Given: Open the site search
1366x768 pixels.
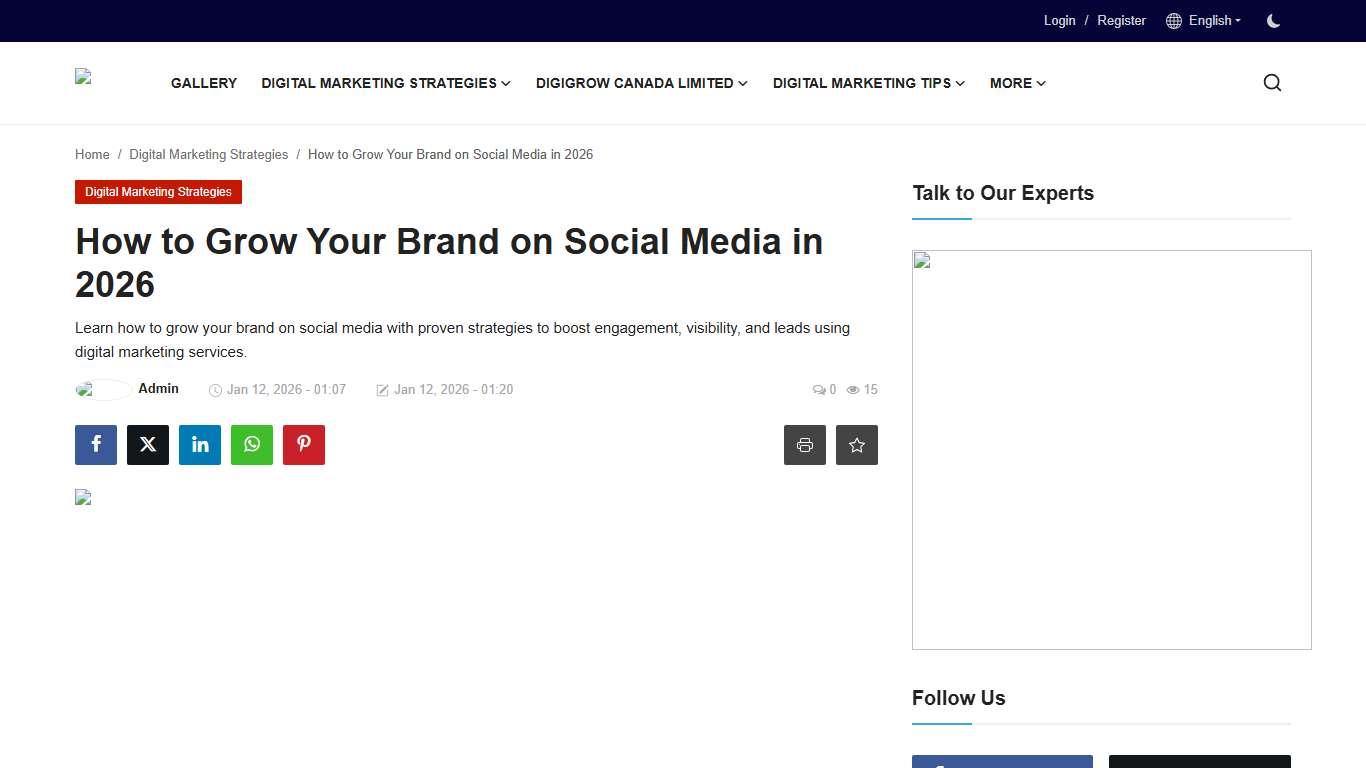Looking at the screenshot, I should (1271, 82).
